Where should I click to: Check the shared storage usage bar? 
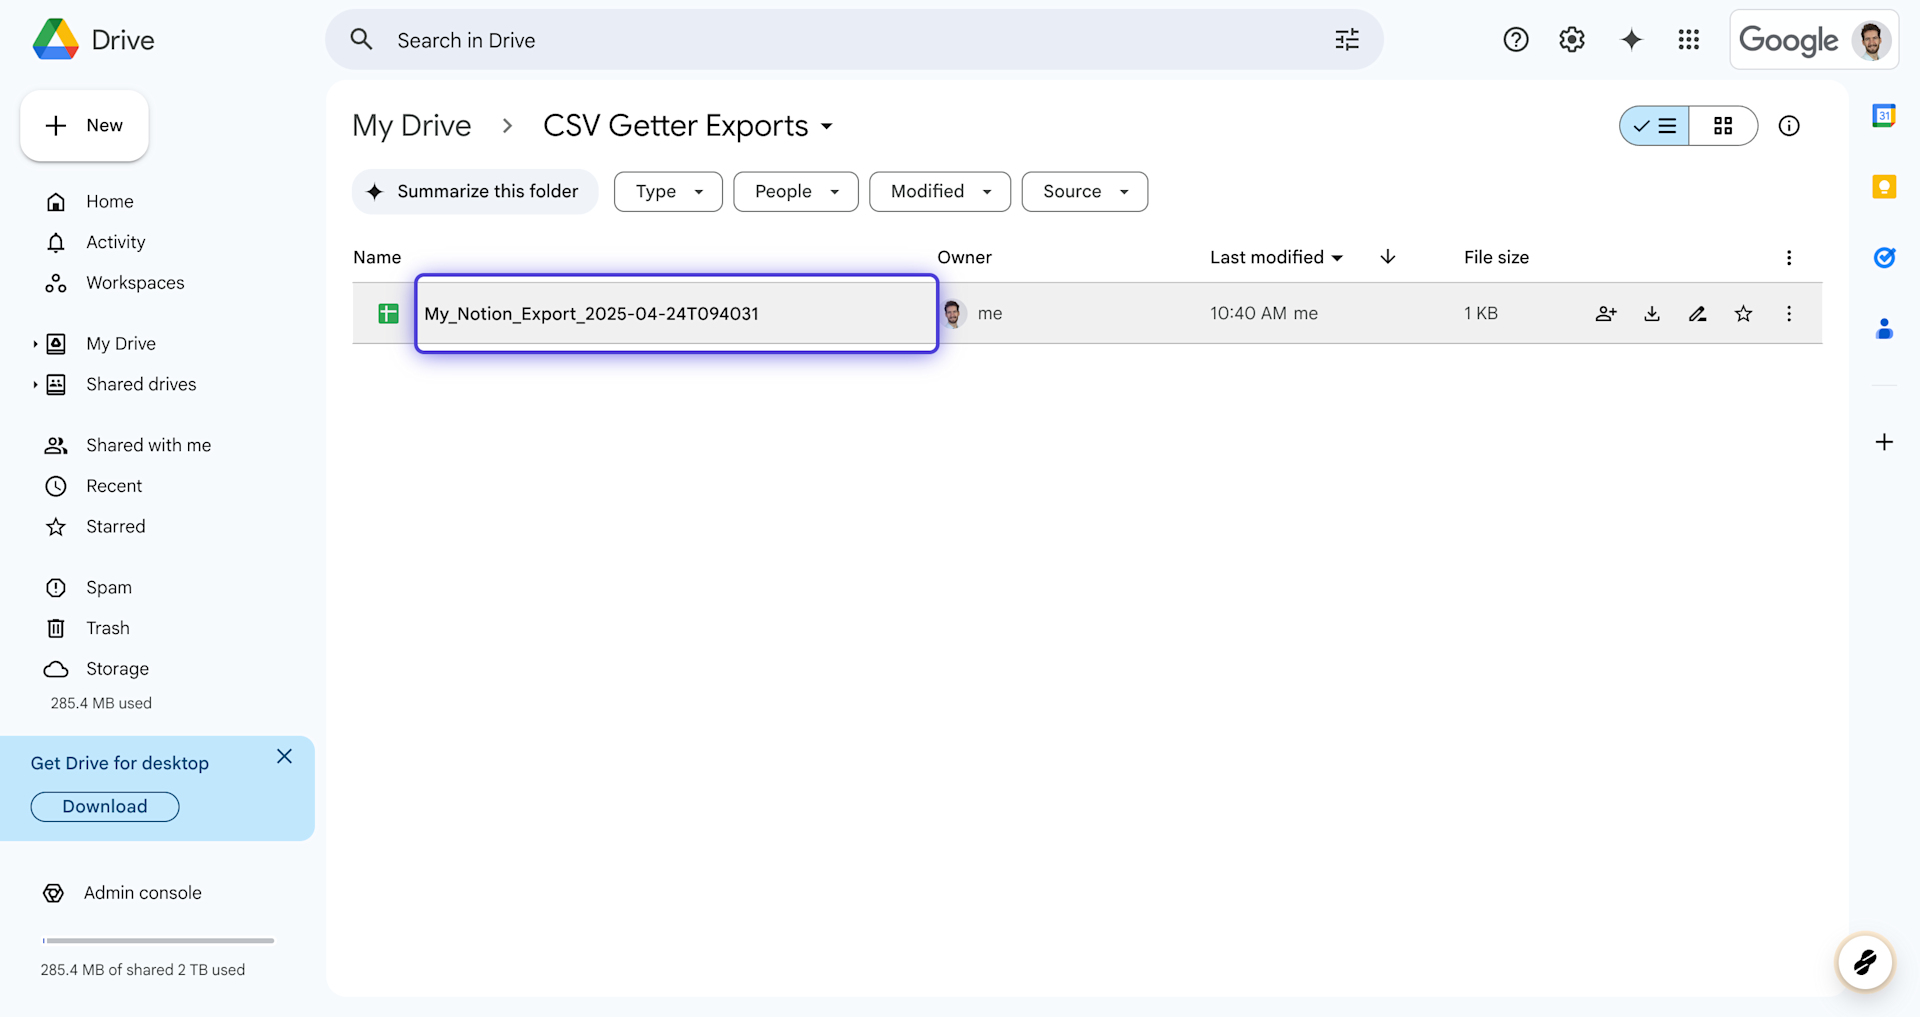(x=157, y=940)
